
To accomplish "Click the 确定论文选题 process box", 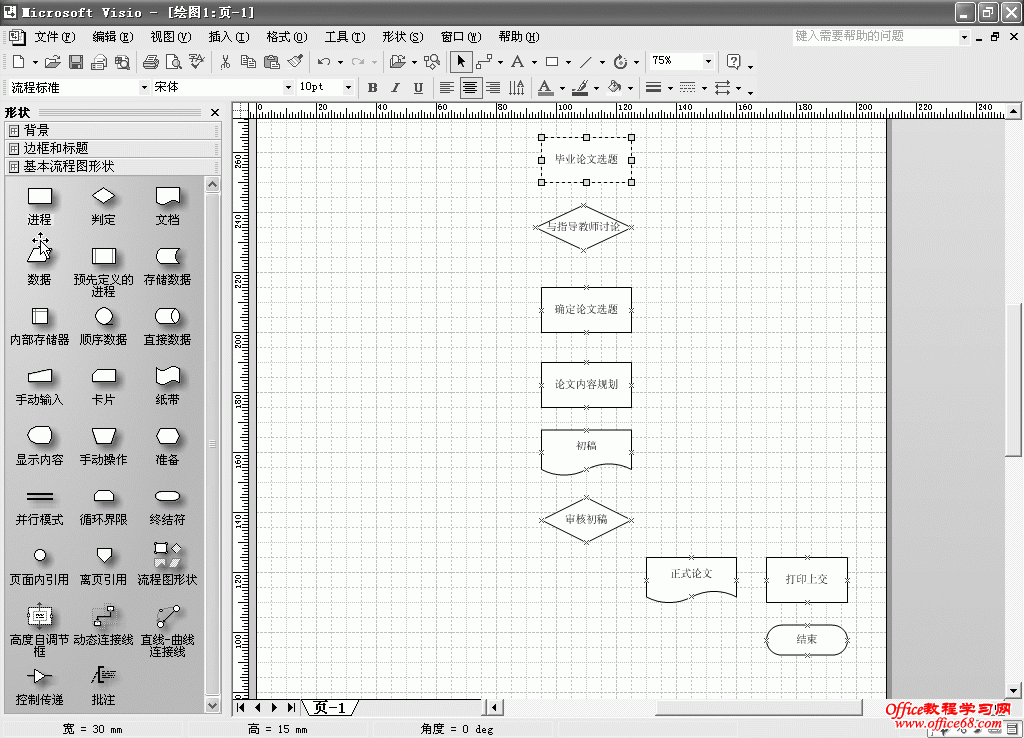I will tap(586, 310).
